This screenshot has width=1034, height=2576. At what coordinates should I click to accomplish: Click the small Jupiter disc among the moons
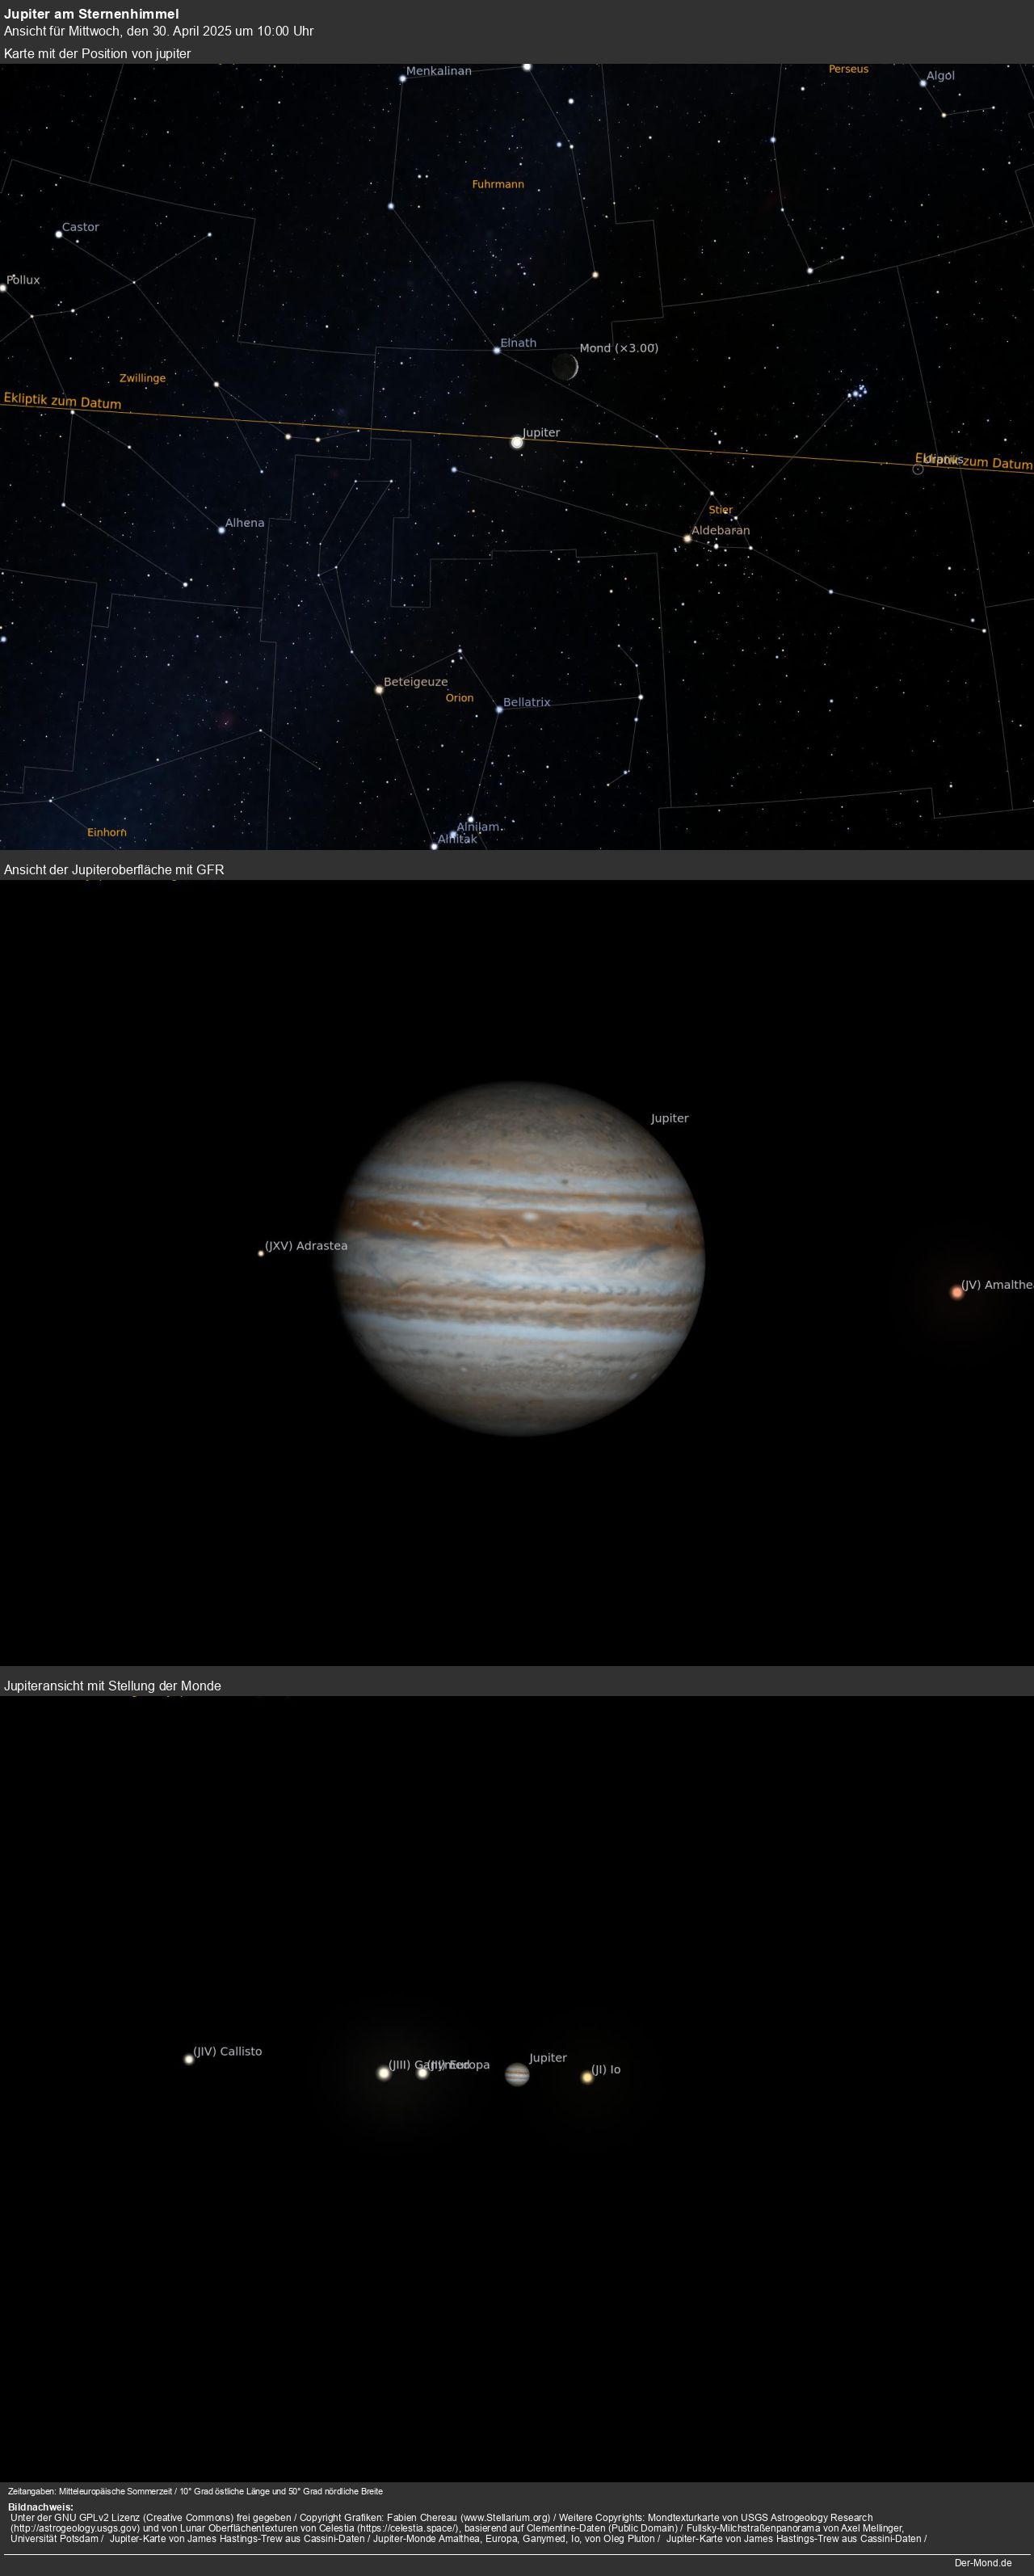click(x=517, y=2074)
